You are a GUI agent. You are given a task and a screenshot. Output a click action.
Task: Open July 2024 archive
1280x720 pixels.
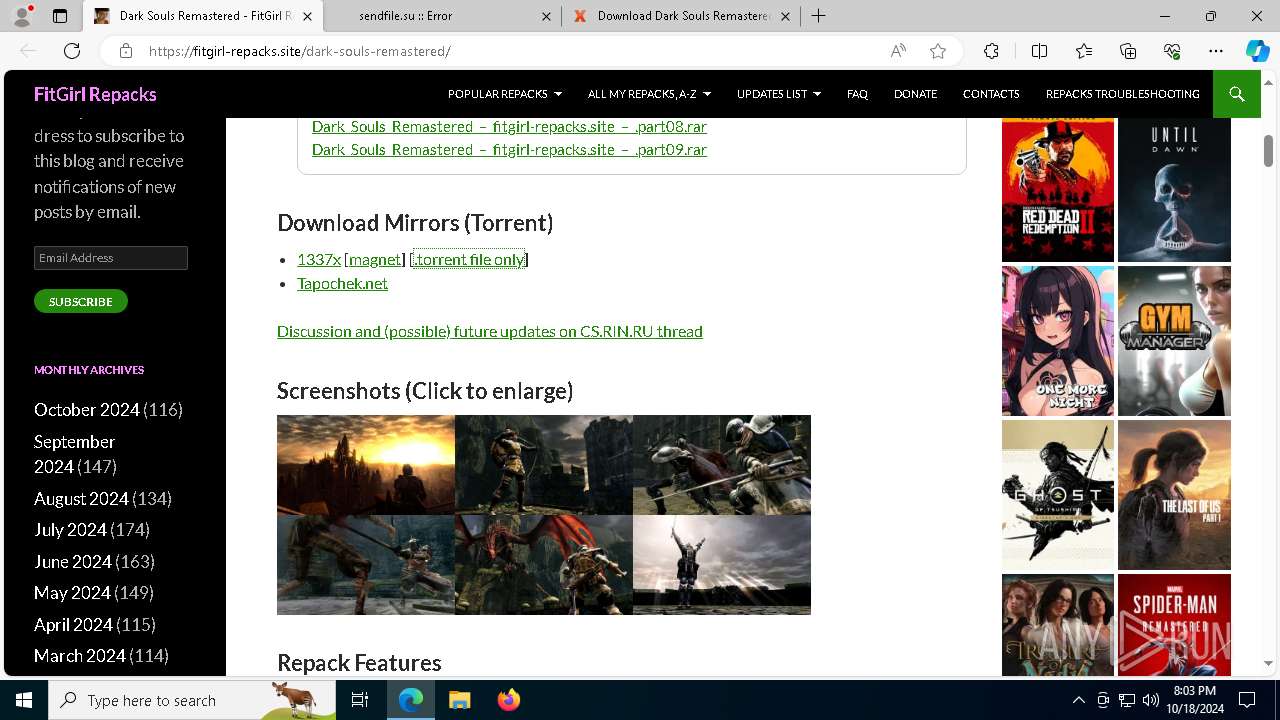point(70,530)
